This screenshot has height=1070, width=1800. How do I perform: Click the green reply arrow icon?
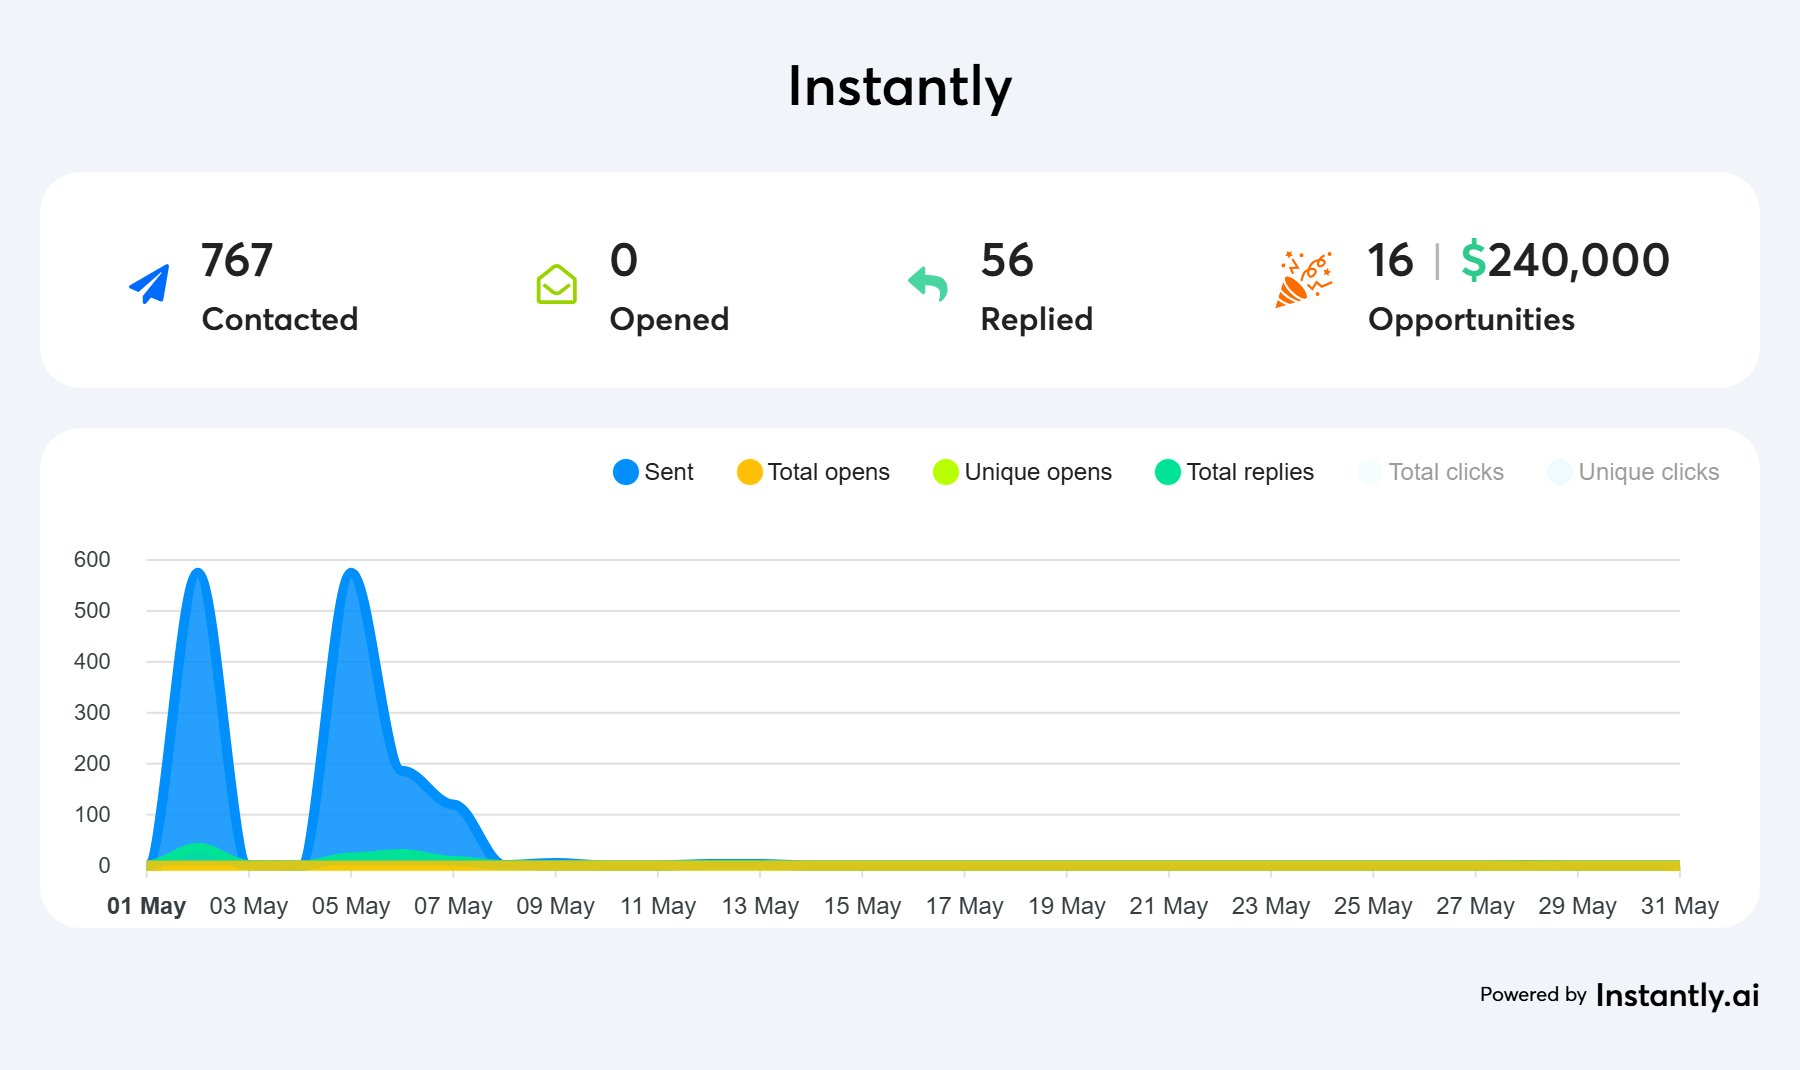(928, 284)
